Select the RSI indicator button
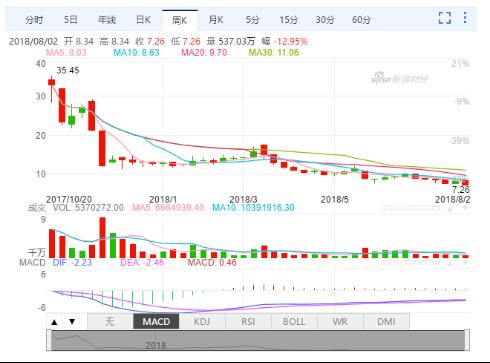 (248, 321)
